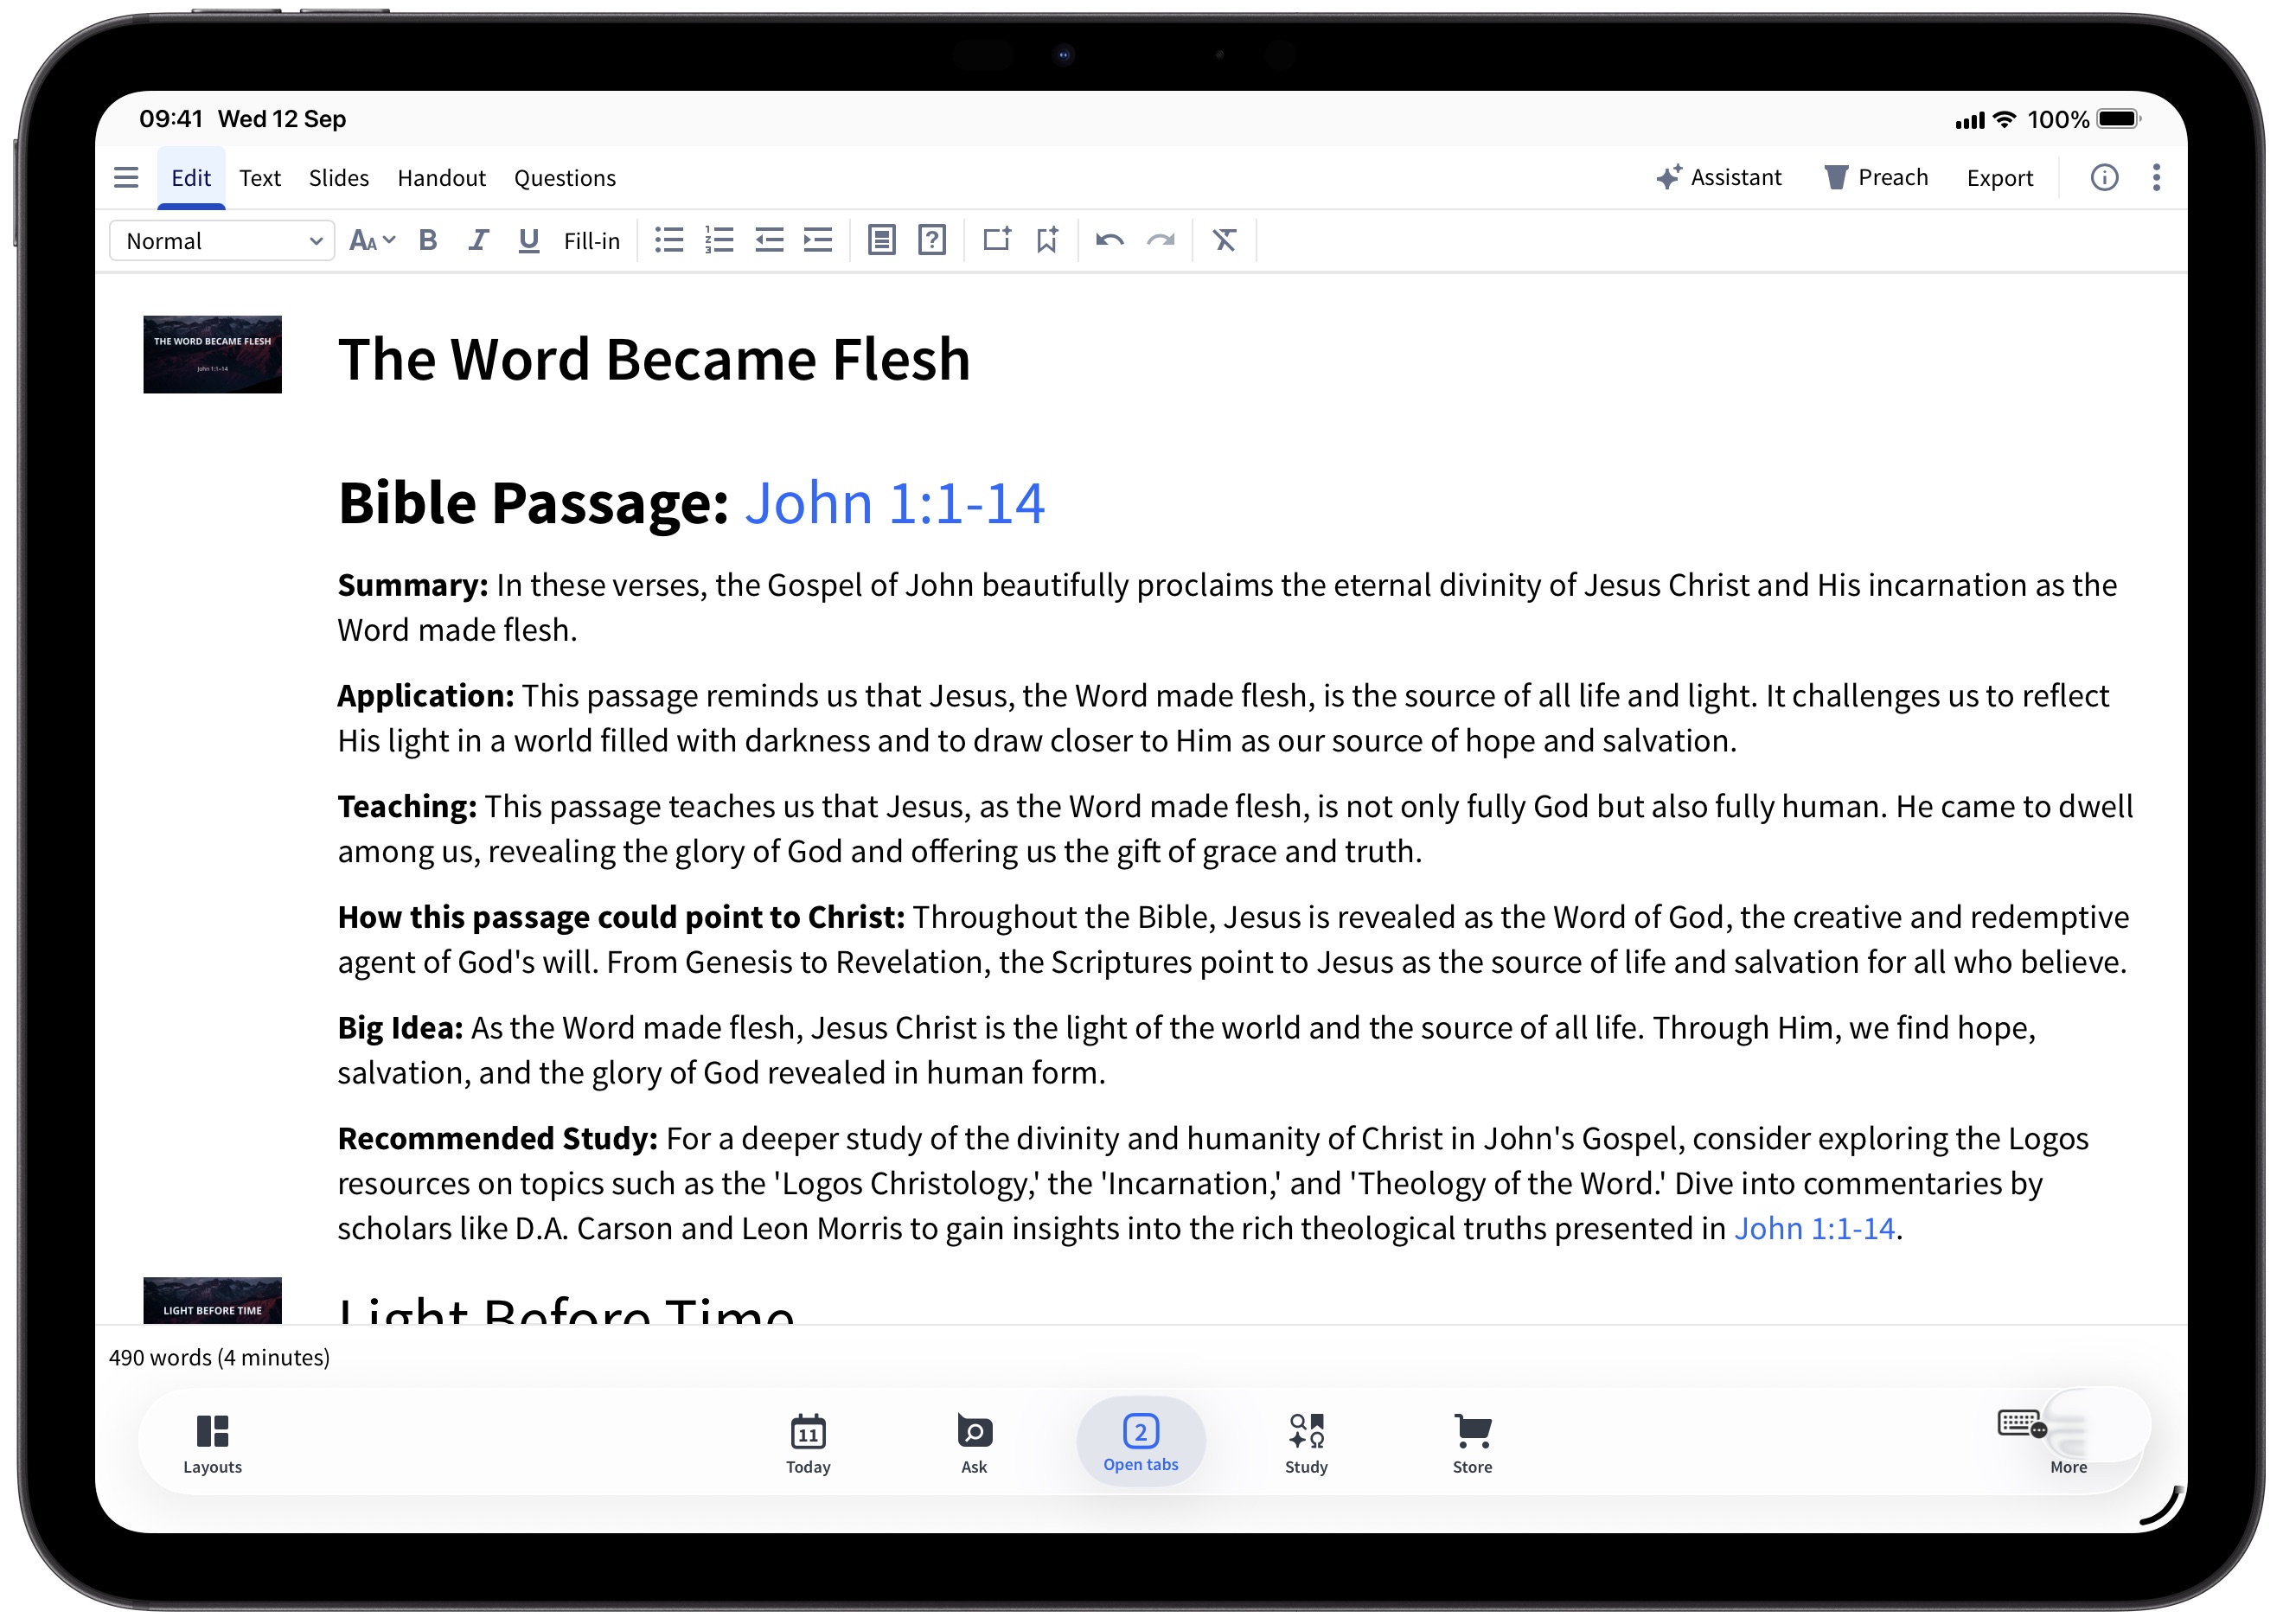Viewport: 2283px width, 1624px height.
Task: Toggle underline formatting
Action: (x=529, y=241)
